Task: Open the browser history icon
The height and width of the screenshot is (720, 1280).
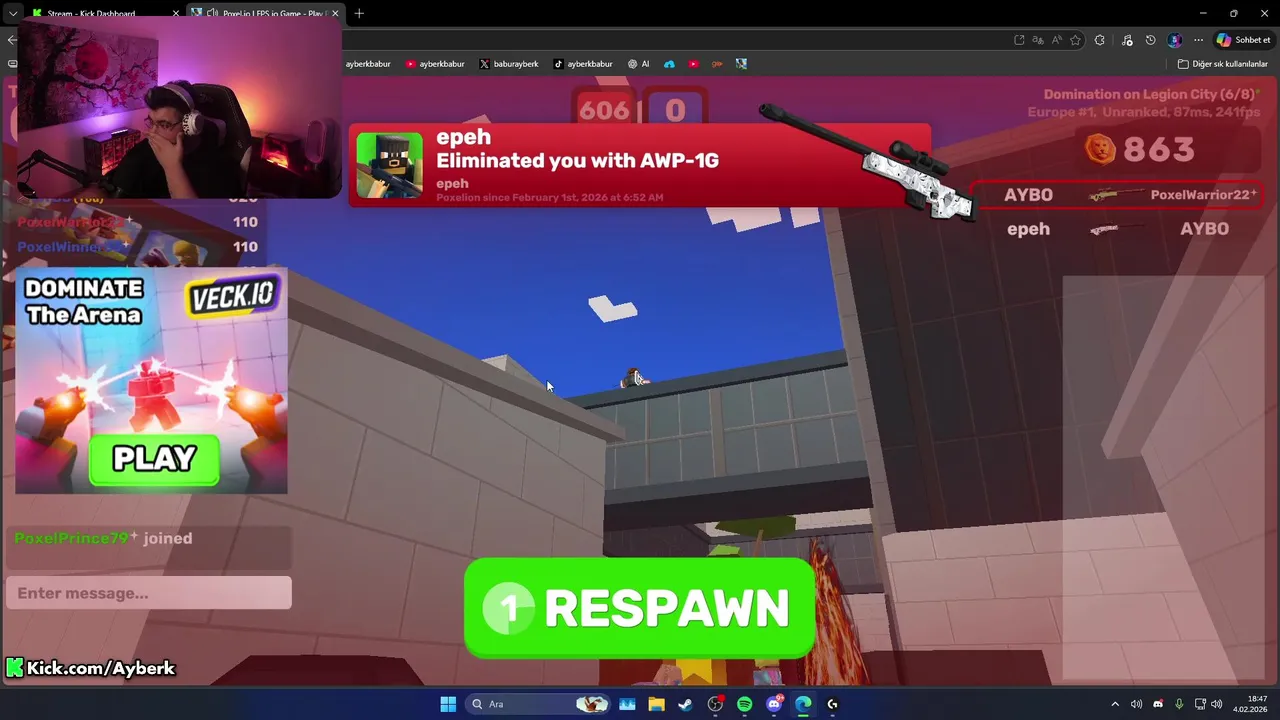Action: click(1150, 40)
